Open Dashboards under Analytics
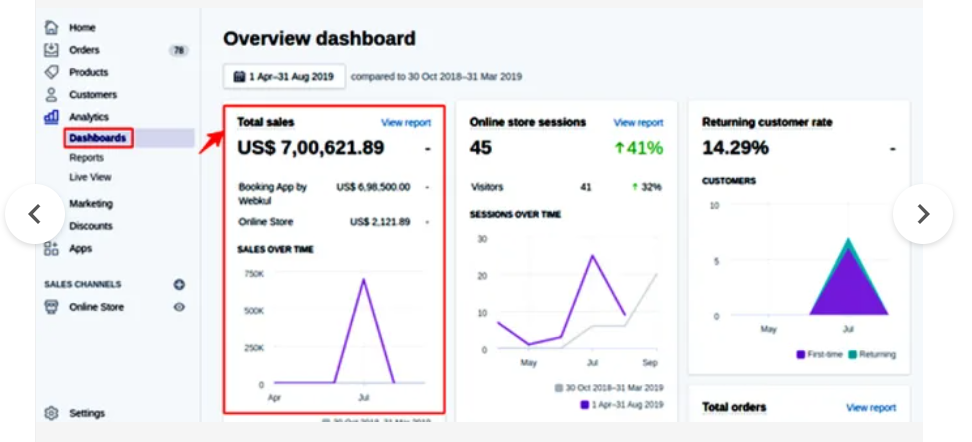Viewport: 972px width, 442px height. point(97,138)
